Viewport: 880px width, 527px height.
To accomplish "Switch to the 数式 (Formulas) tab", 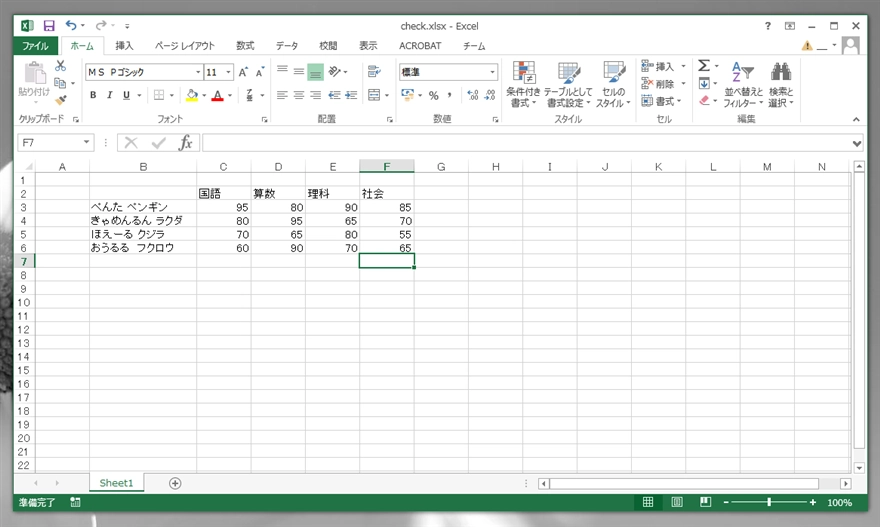I will tap(245, 46).
